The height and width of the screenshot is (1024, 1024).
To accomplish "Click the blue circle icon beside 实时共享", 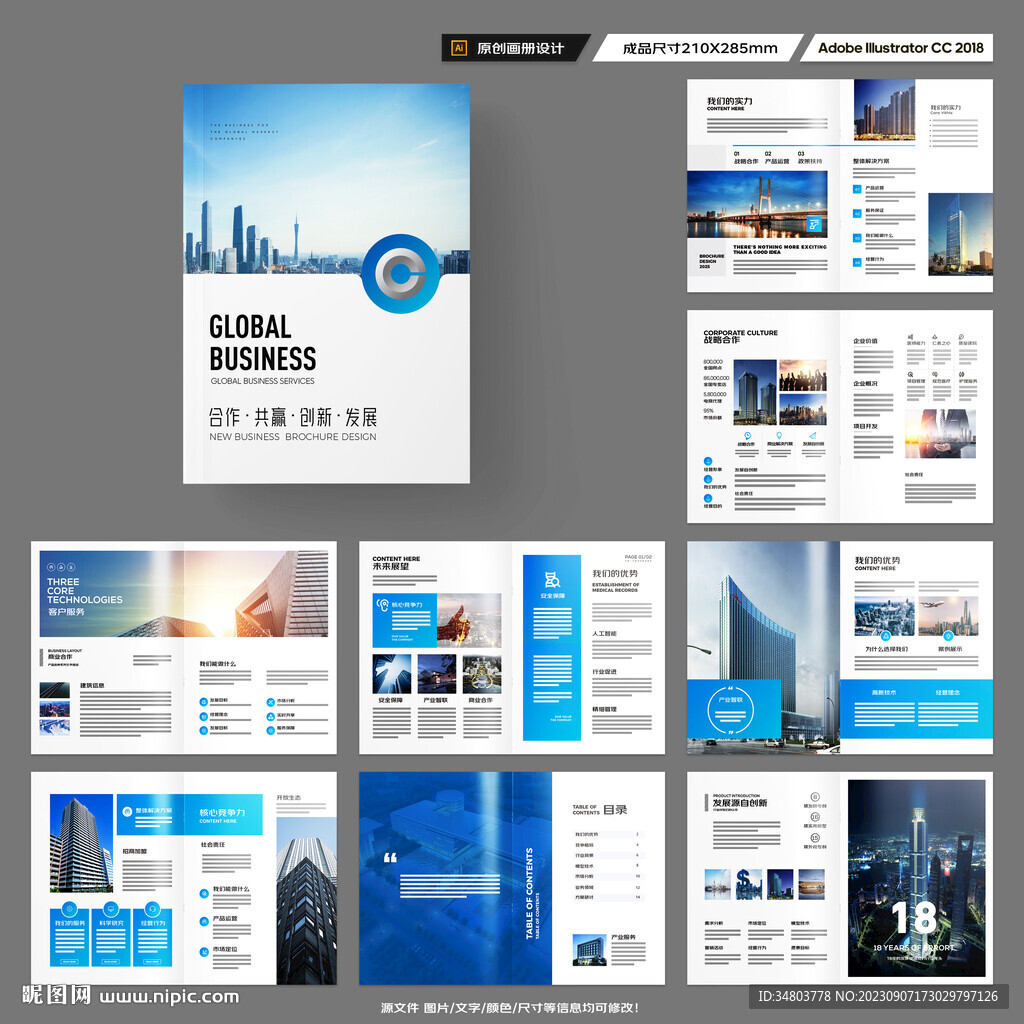I will 270,716.
